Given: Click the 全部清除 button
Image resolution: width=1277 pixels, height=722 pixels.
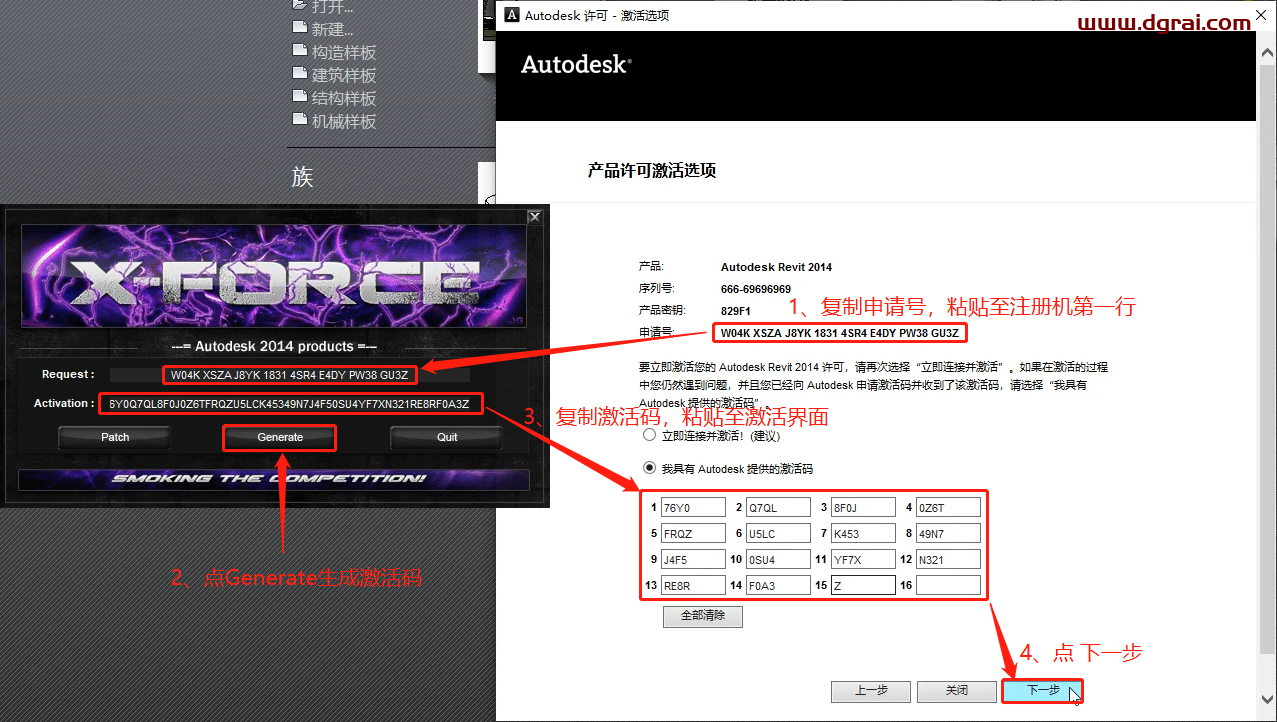Looking at the screenshot, I should (703, 616).
